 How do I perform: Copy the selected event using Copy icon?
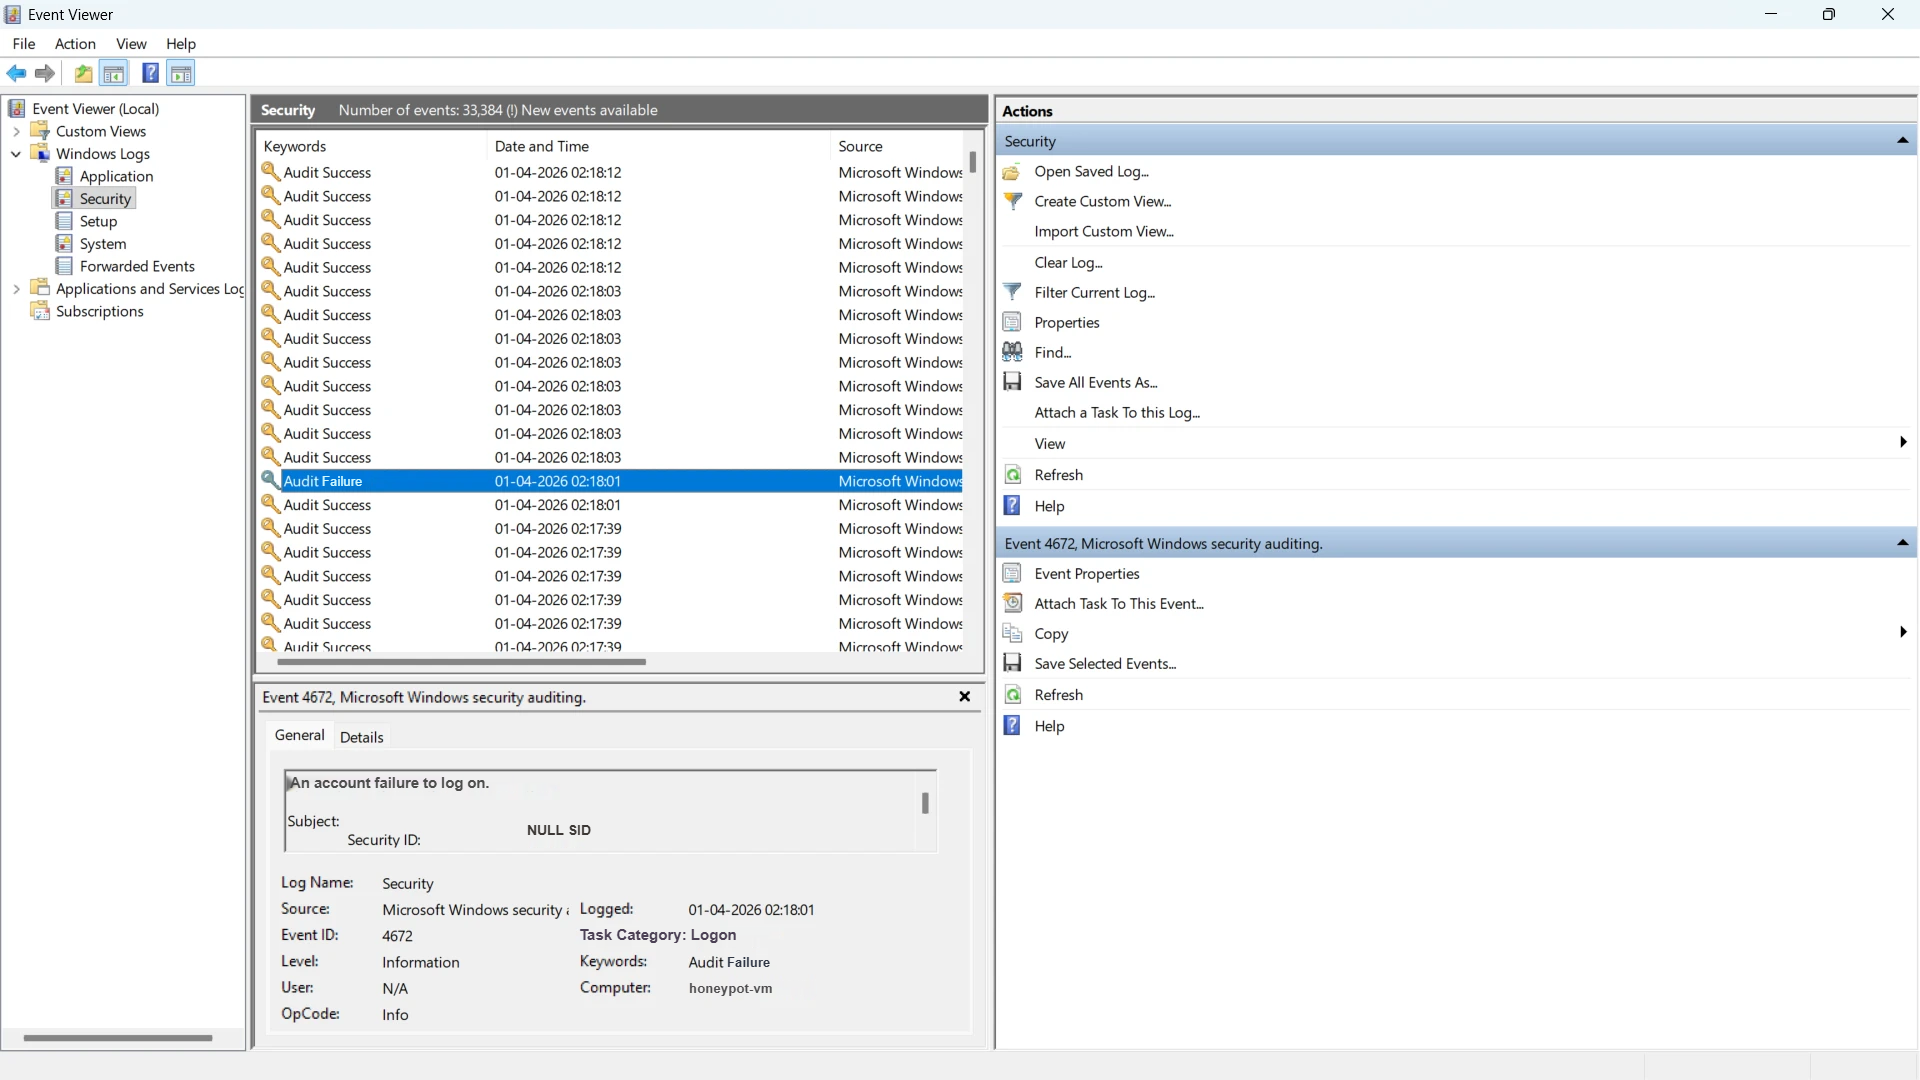1012,633
